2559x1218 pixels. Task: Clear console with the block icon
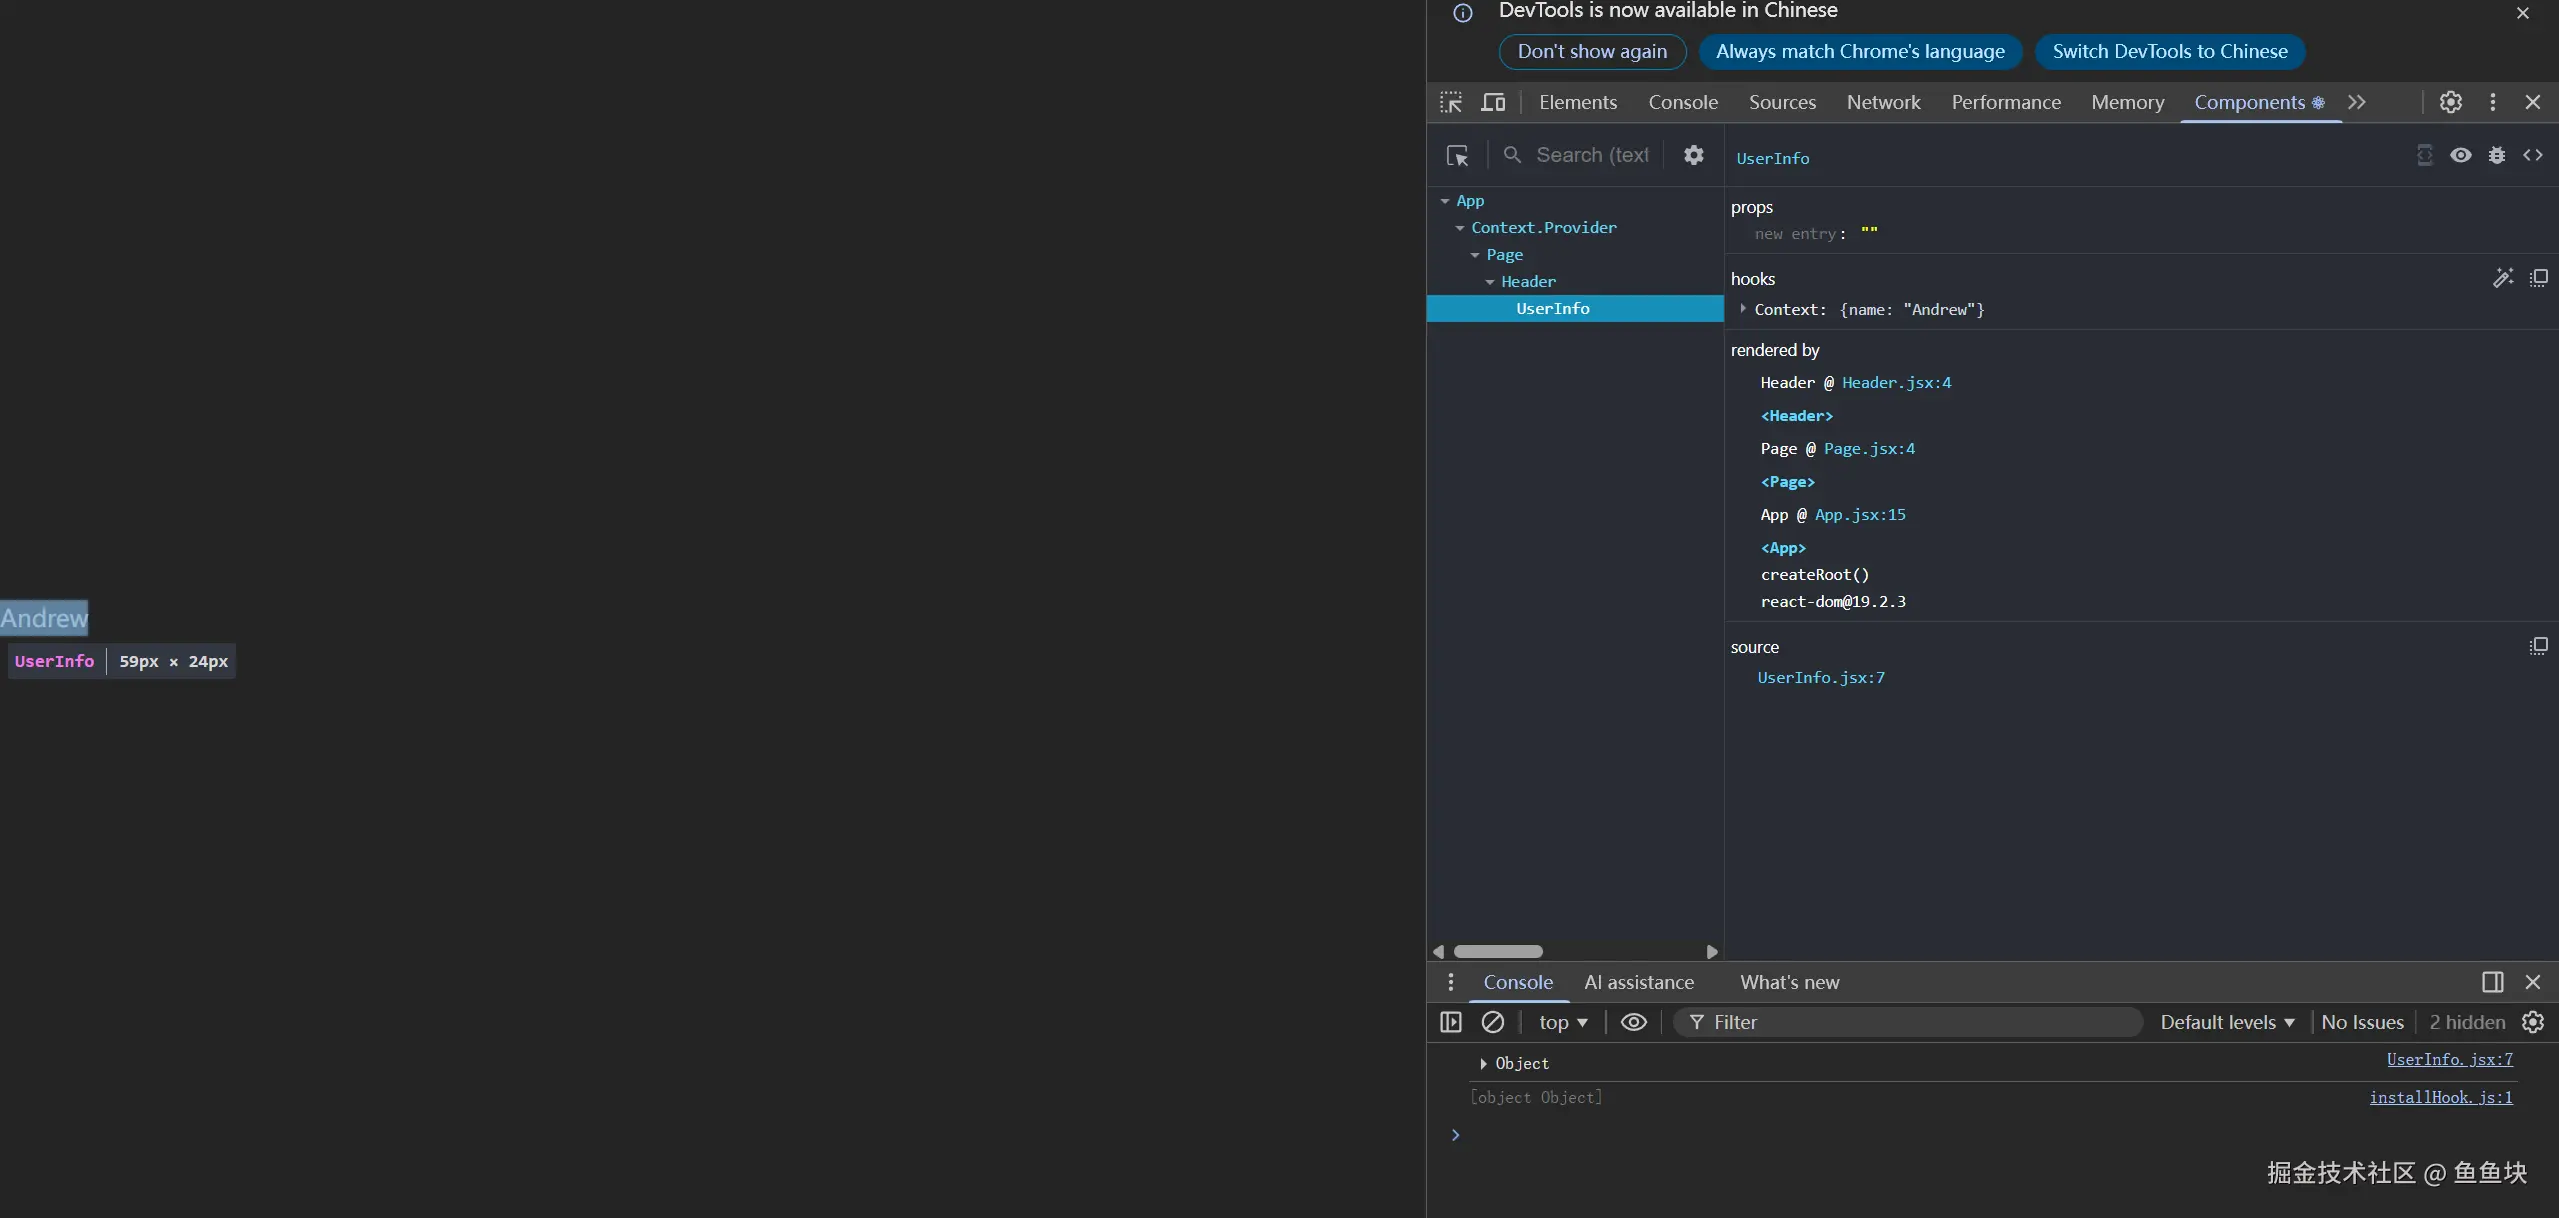tap(1492, 1022)
